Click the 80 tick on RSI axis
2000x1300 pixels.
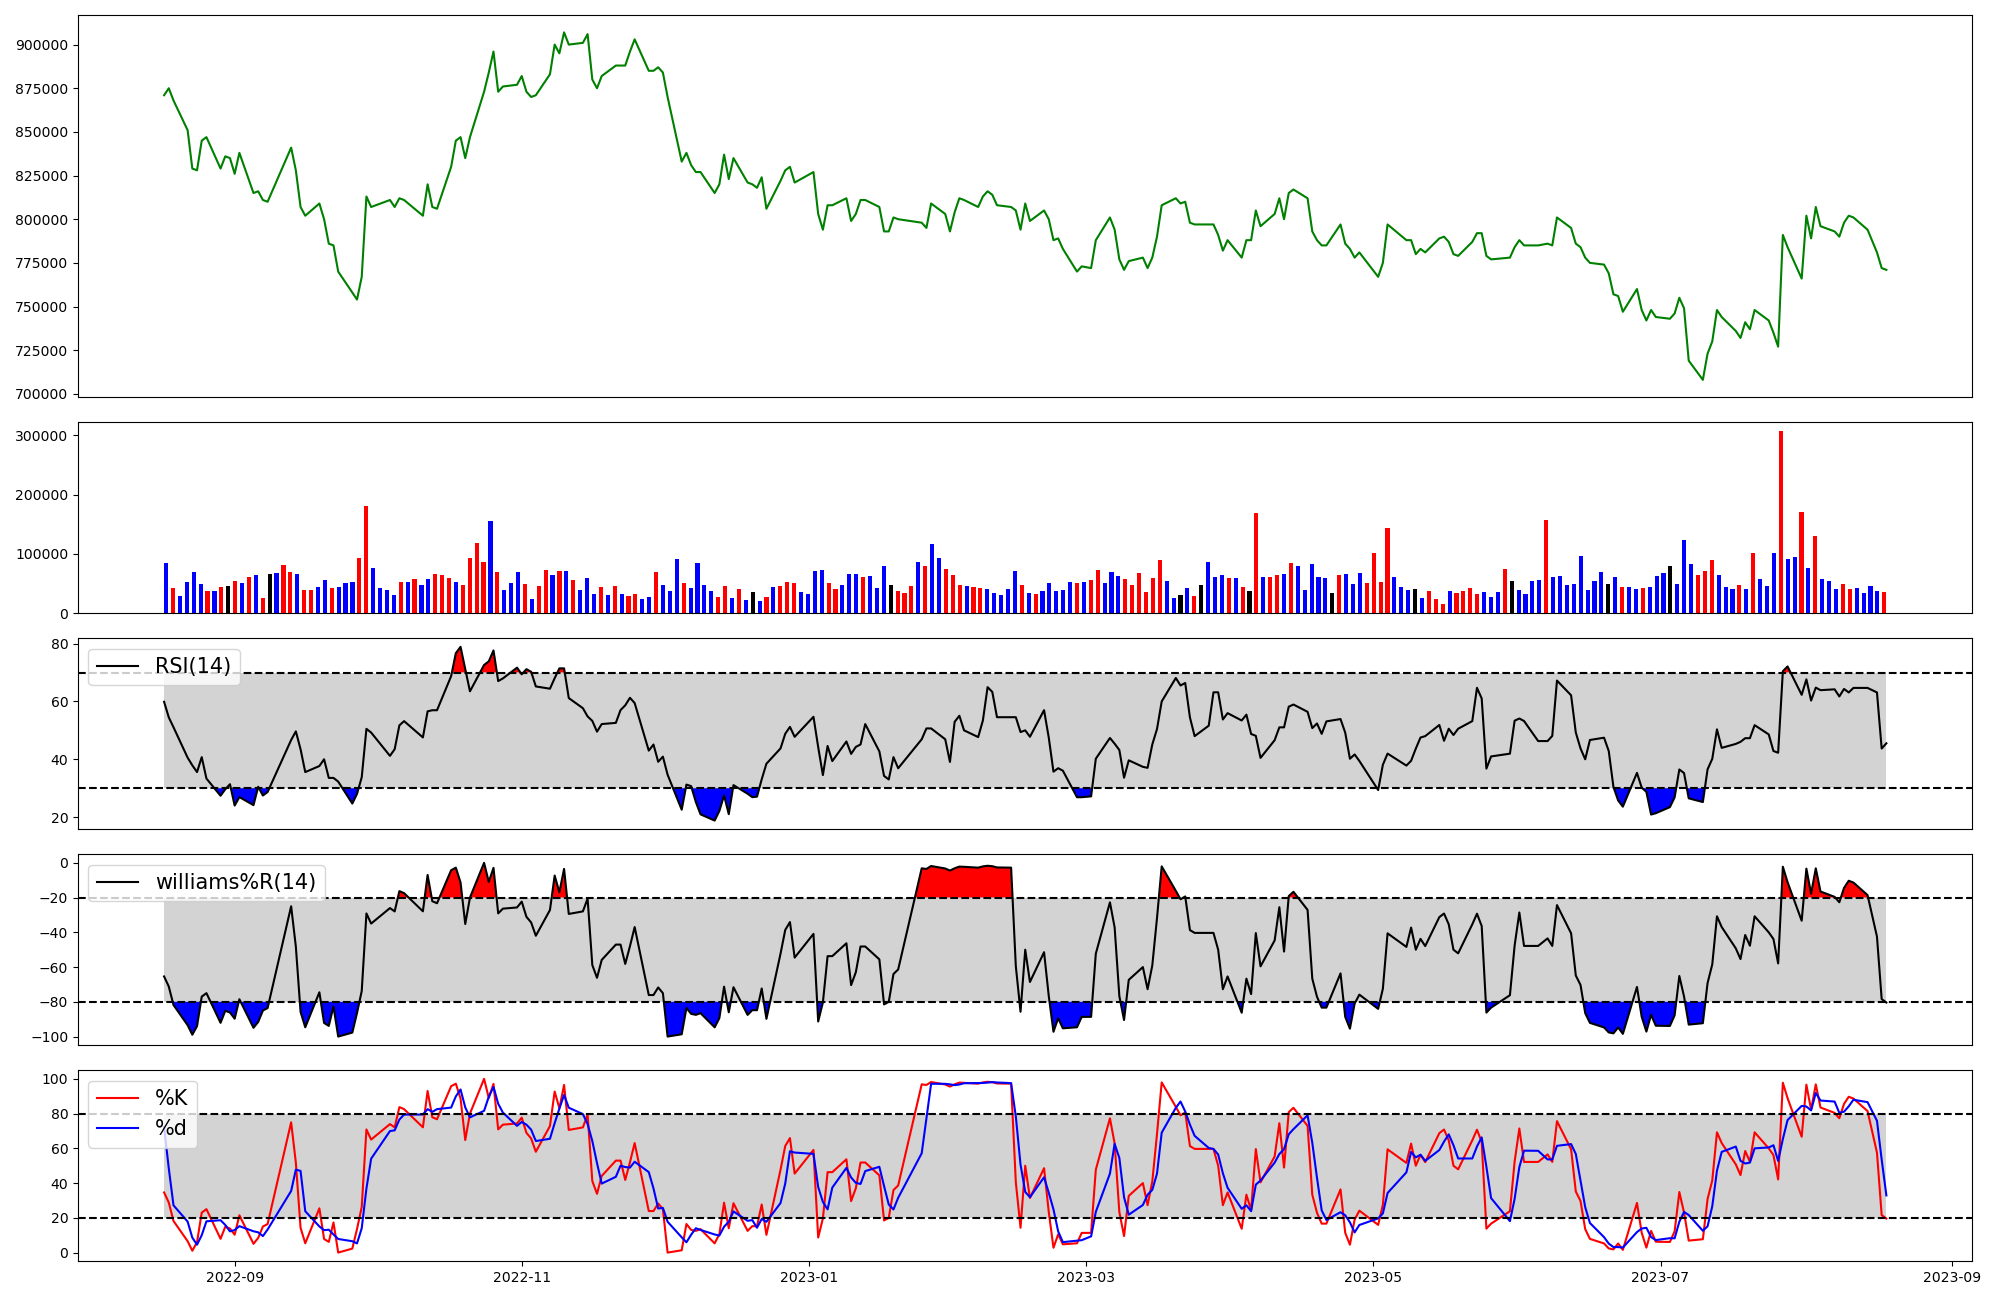point(59,644)
